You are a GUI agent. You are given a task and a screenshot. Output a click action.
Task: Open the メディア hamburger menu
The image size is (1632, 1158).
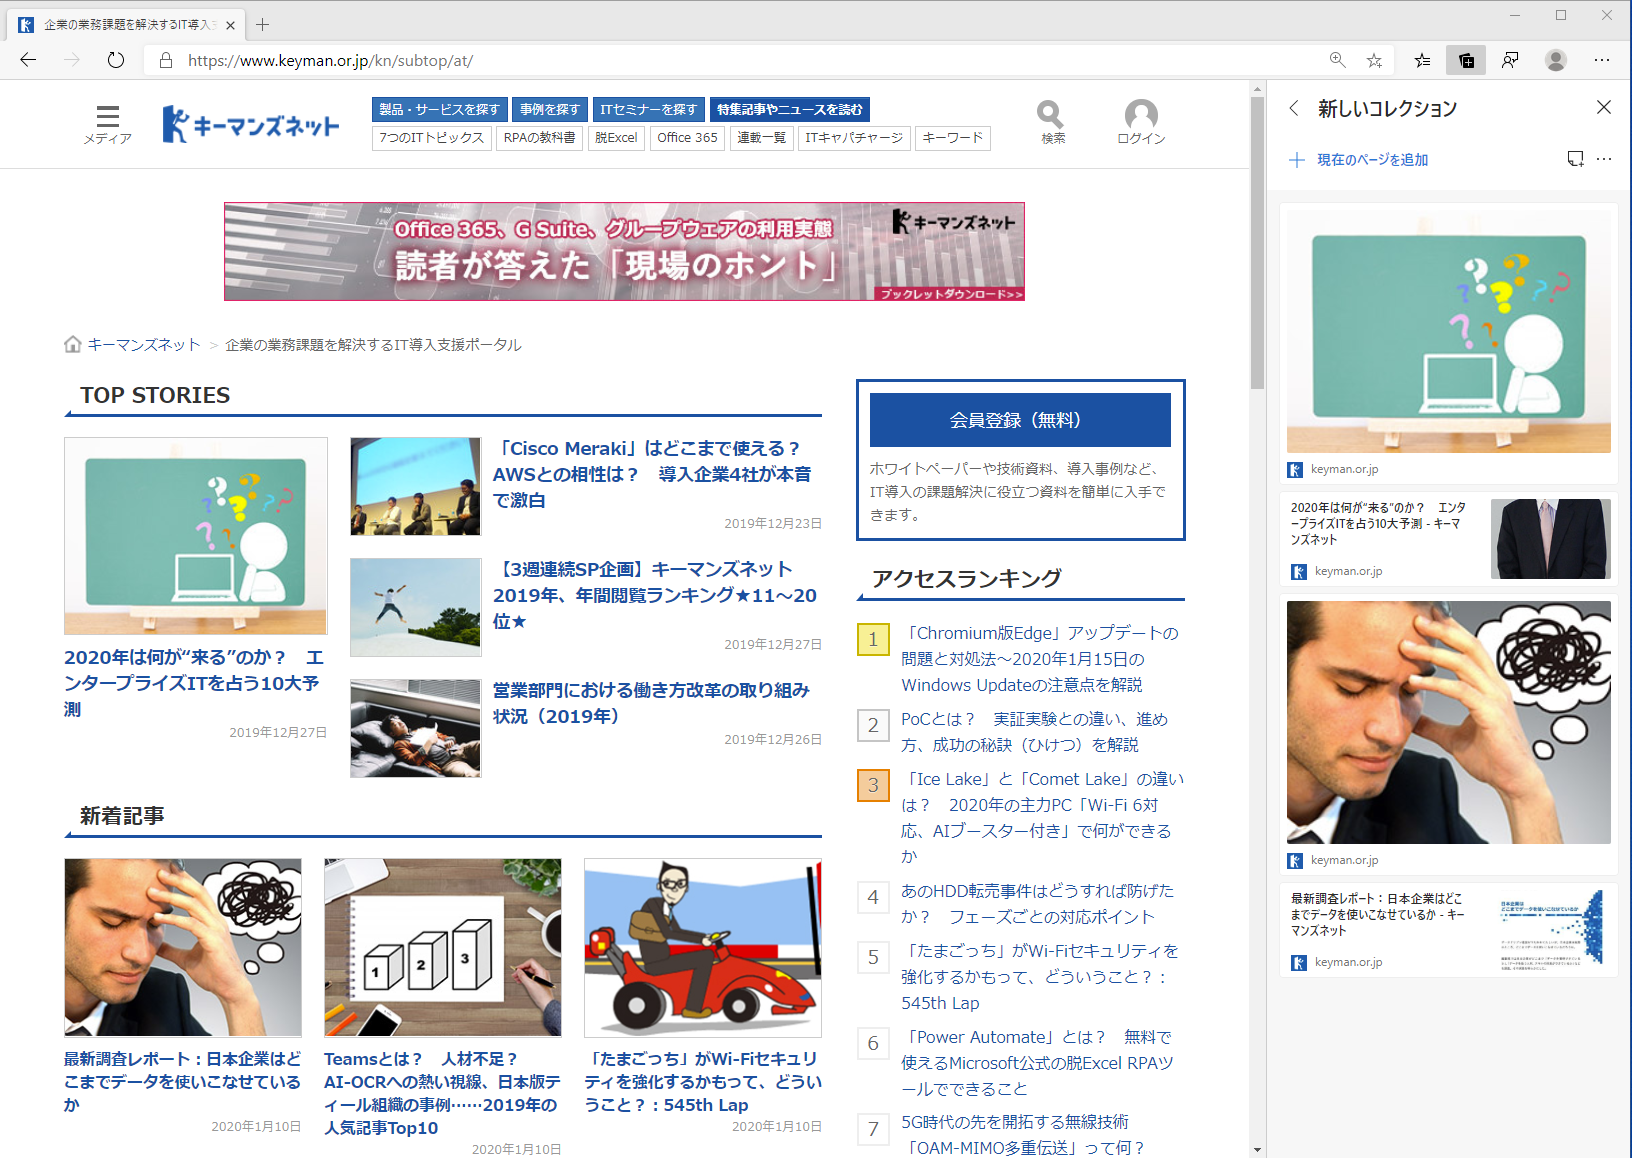(x=107, y=124)
